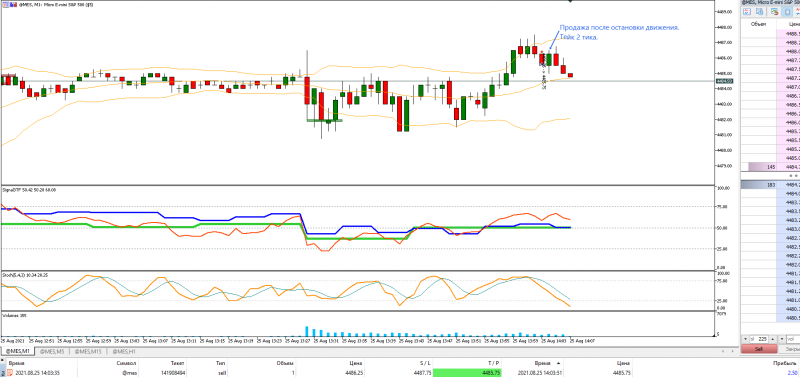Click the position icon next to trade time
Screen dimensions: 800x377
9,373
